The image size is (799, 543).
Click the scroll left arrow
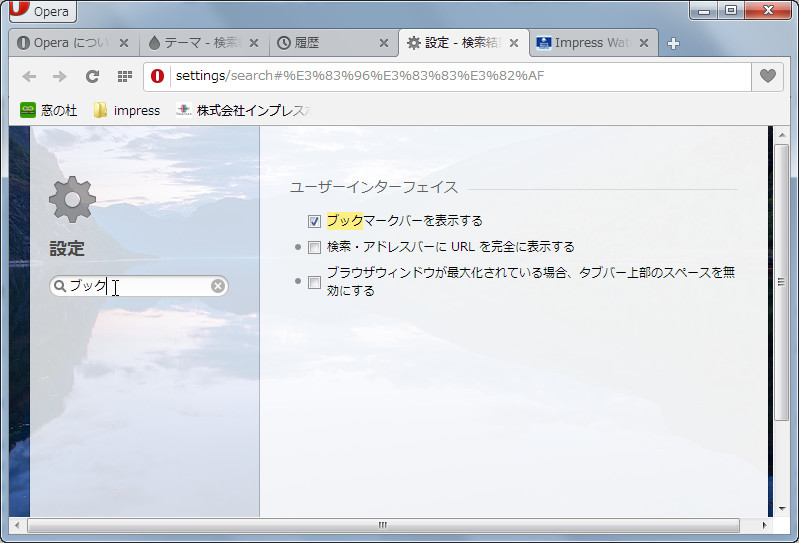pyautogui.click(x=17, y=525)
